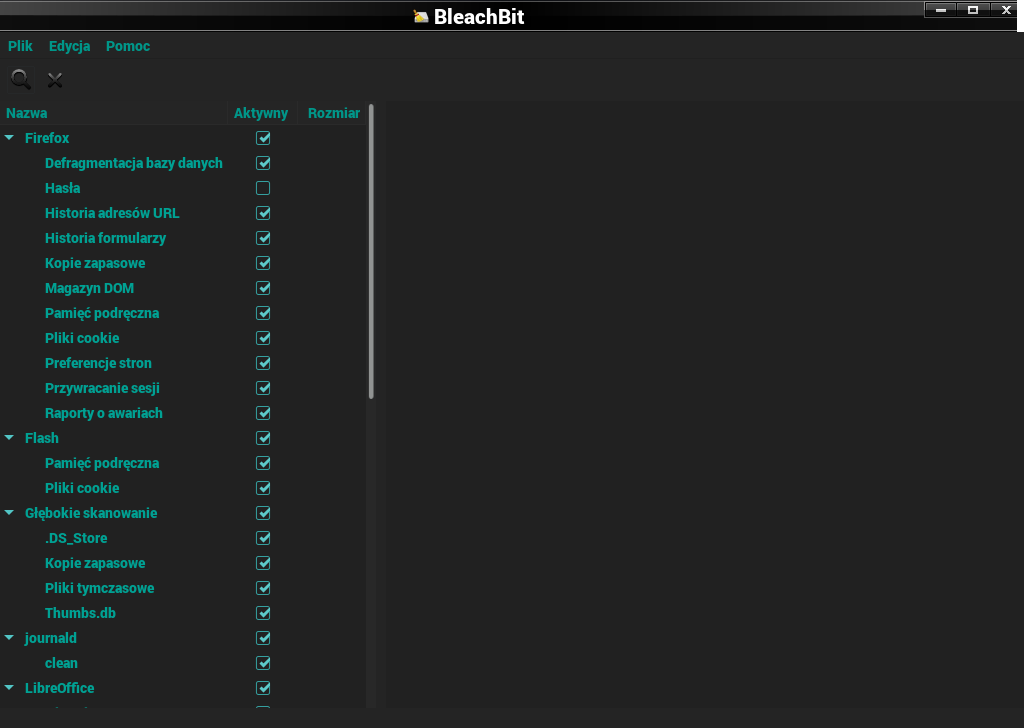Select the .DS_Store row
Image resolution: width=1024 pixels, height=728 pixels.
pyautogui.click(x=183, y=538)
